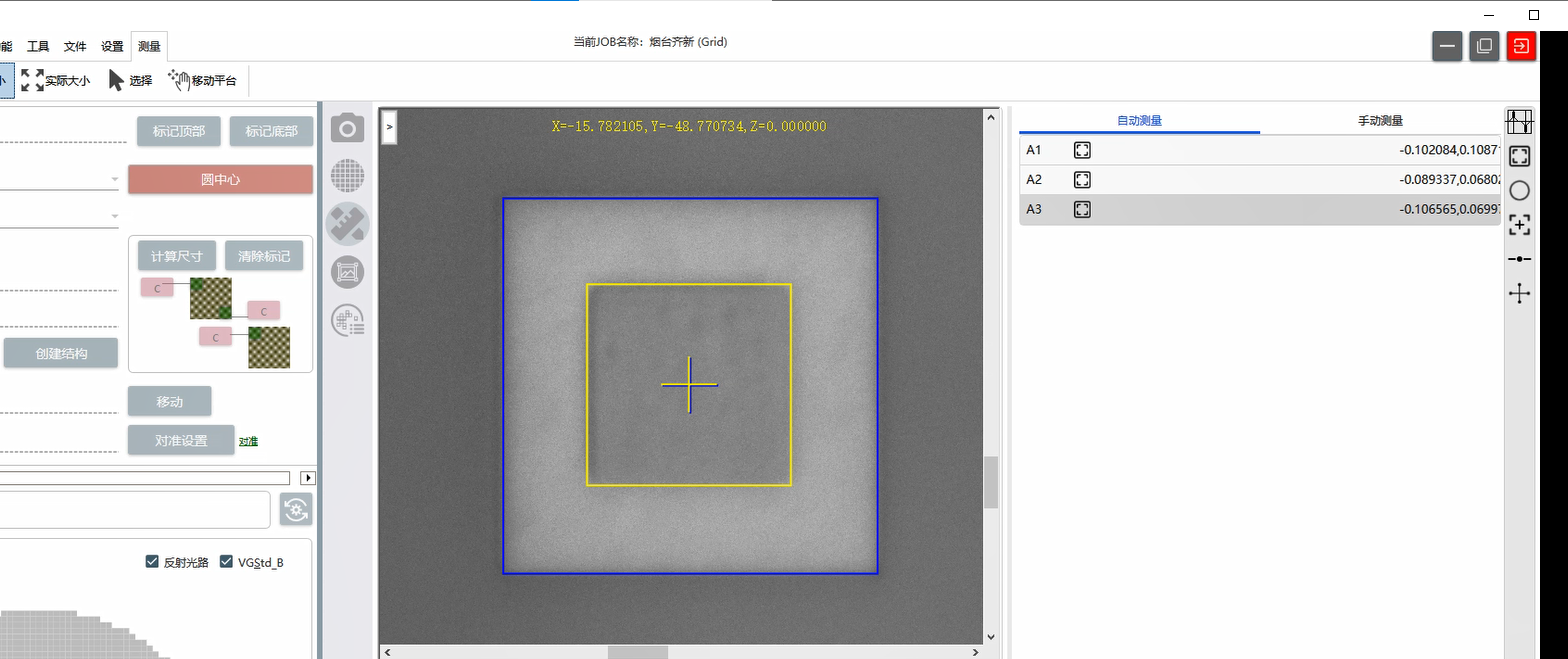Click the image view vertical scrollbar thumb
This screenshot has height=659, width=1568.
pyautogui.click(x=991, y=483)
